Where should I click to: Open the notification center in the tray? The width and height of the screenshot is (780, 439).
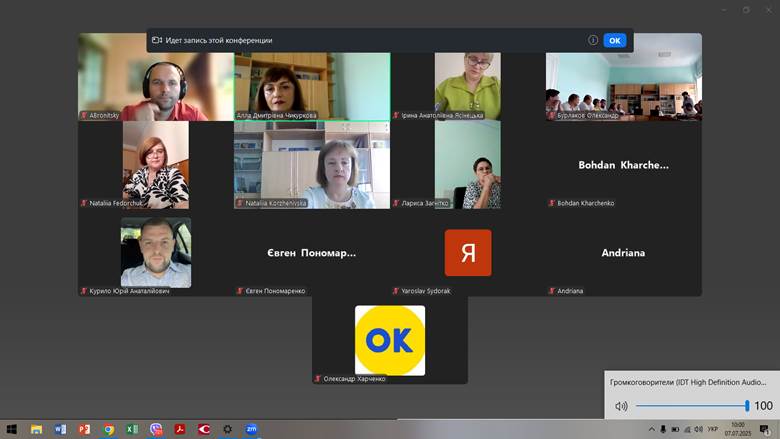764,429
